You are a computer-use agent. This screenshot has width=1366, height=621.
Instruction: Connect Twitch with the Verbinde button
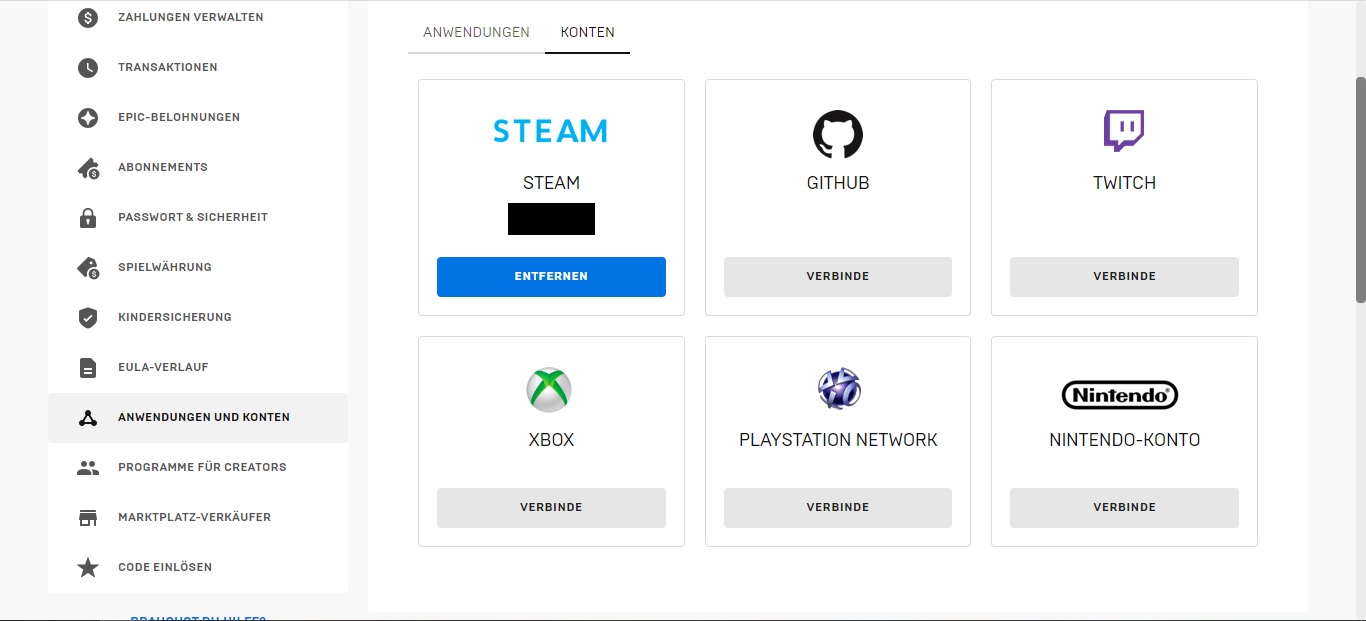point(1124,277)
